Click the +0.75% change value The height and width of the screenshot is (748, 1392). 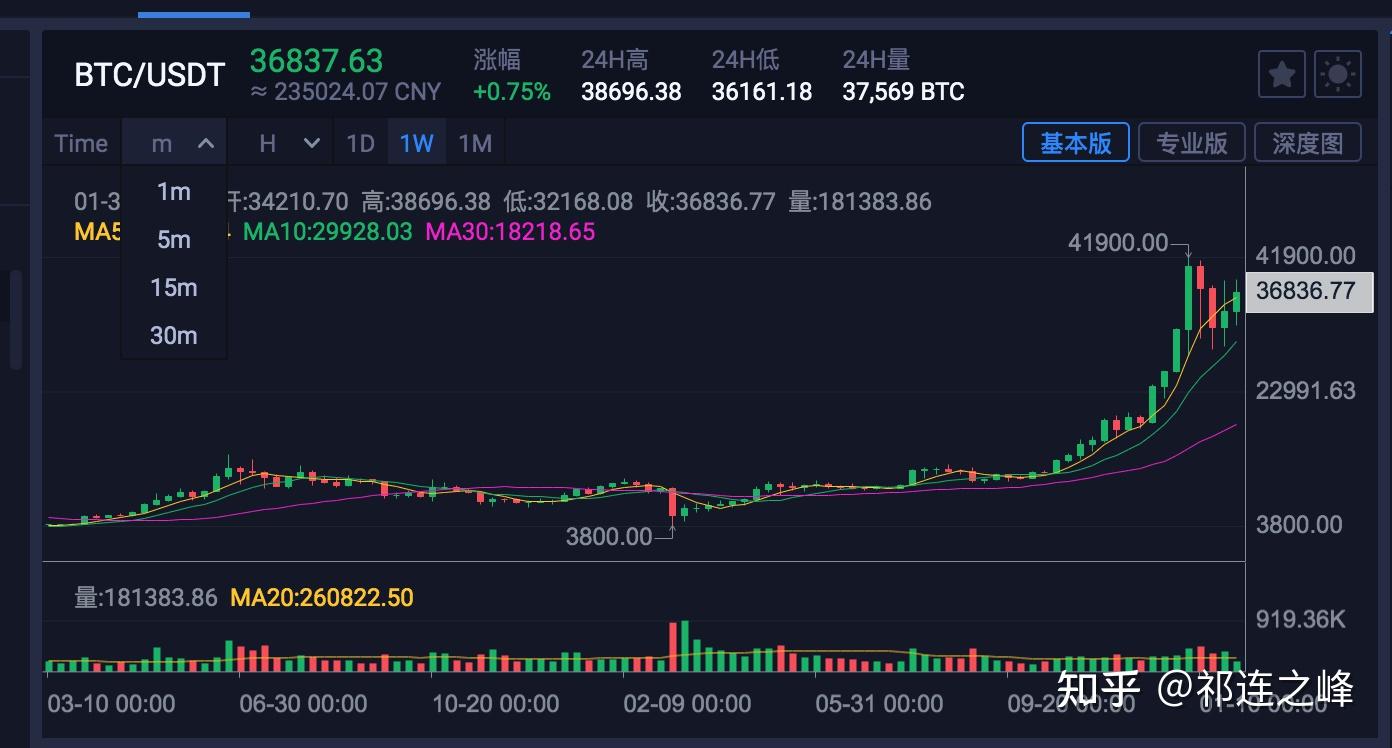point(512,92)
